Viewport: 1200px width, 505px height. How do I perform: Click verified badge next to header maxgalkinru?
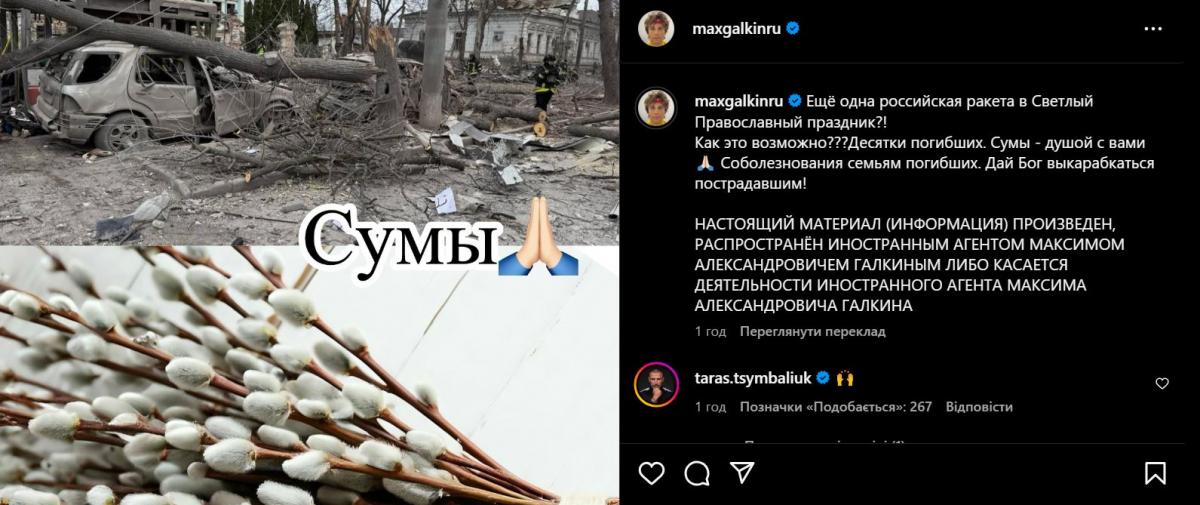pyautogui.click(x=792, y=29)
